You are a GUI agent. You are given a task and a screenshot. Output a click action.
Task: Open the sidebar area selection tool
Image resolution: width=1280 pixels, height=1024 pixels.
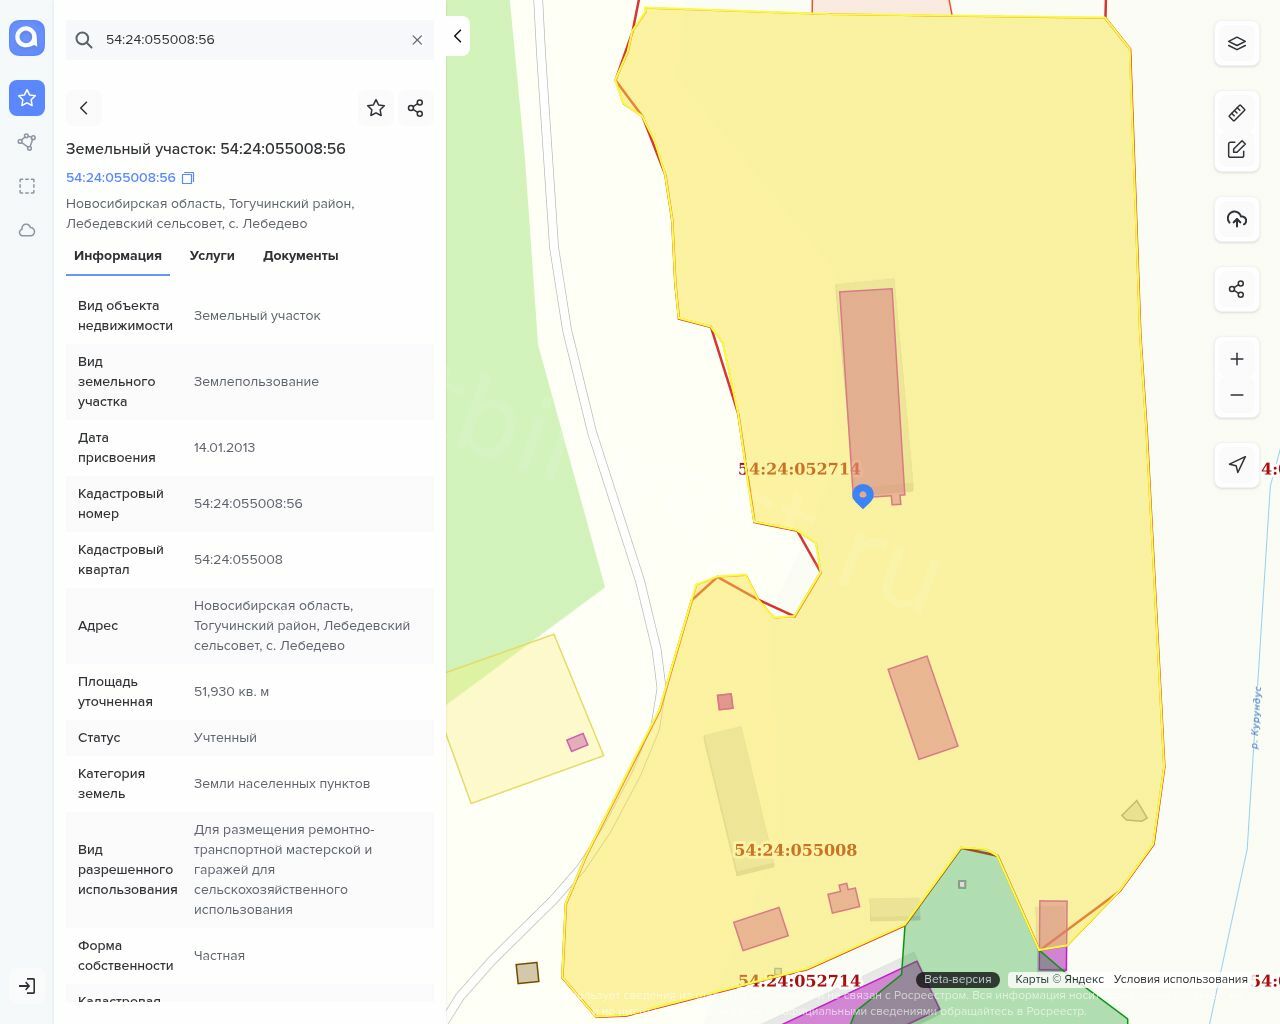coord(27,186)
